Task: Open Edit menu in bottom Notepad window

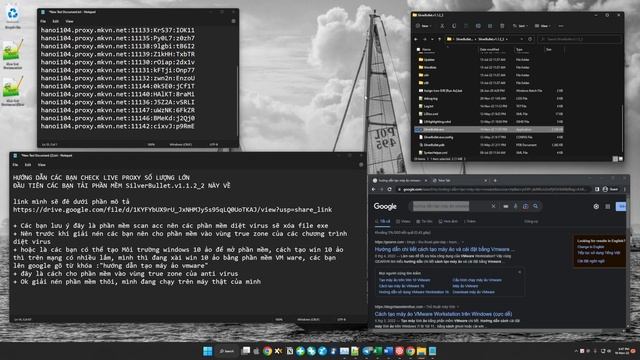Action: pos(28,165)
